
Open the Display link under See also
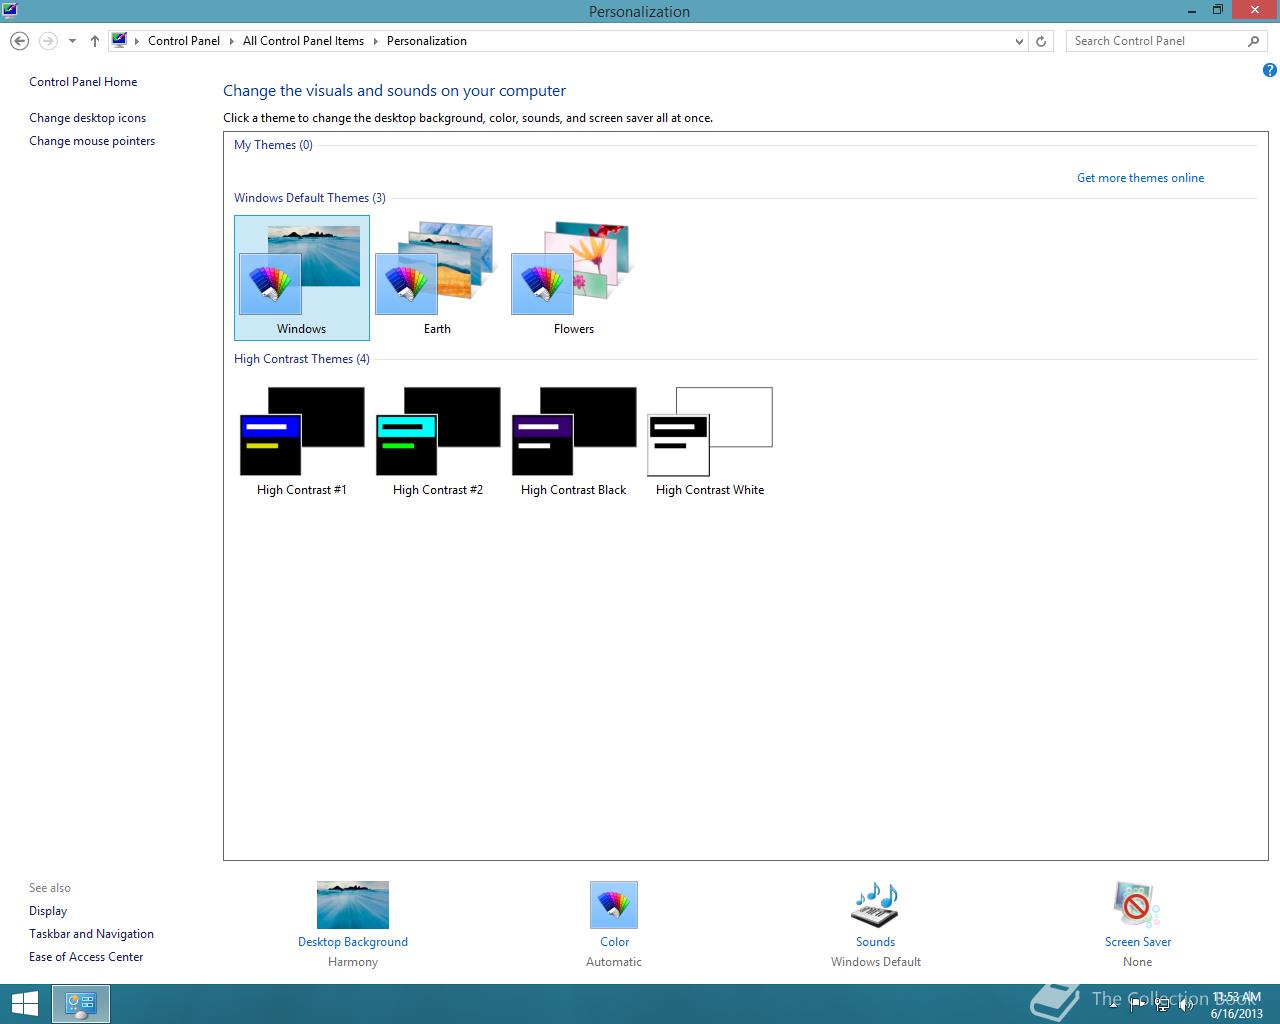point(48,911)
